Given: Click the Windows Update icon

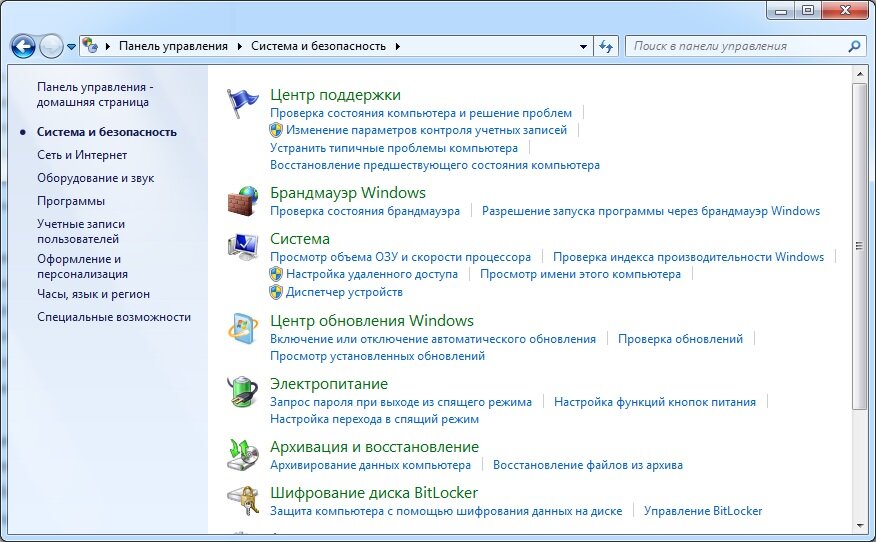Looking at the screenshot, I should [x=242, y=329].
